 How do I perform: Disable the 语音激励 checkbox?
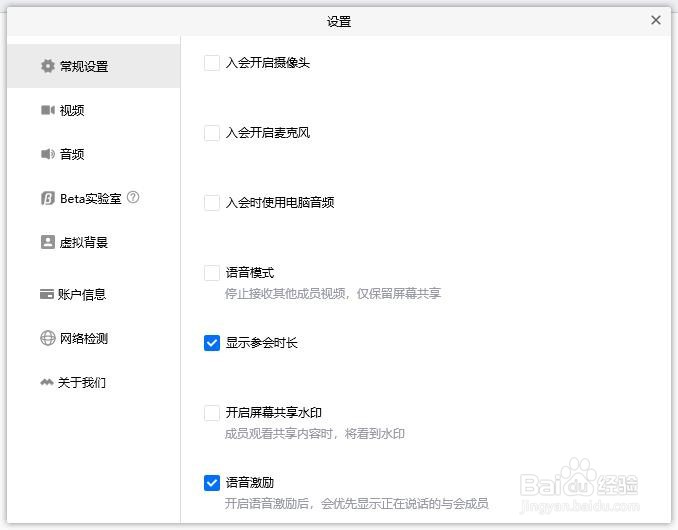pos(212,483)
